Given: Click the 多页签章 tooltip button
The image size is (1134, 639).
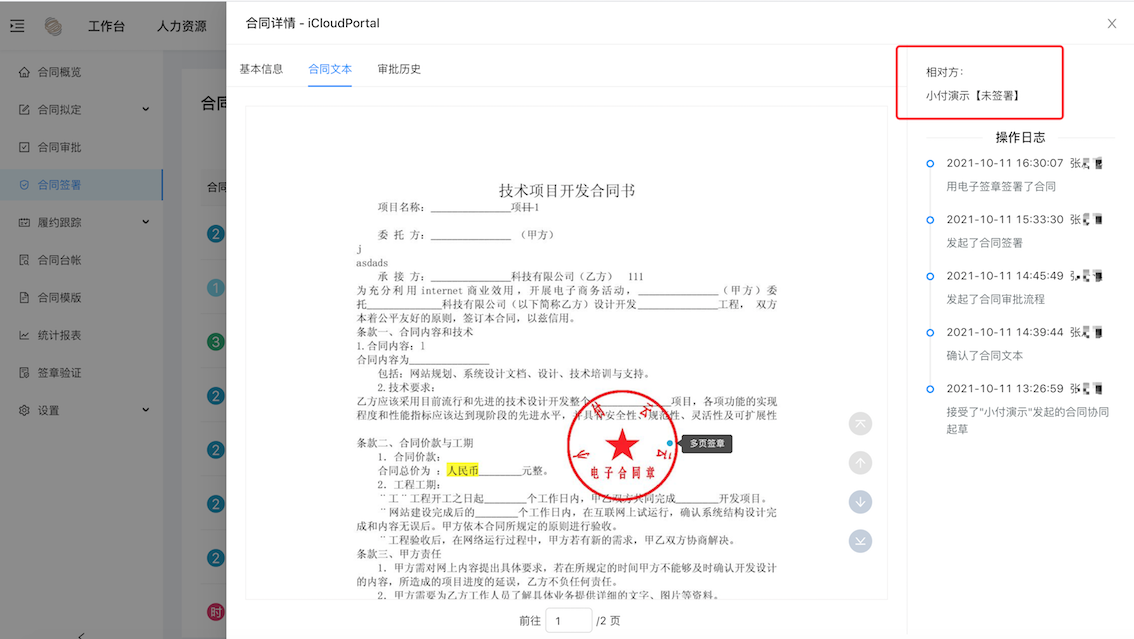Looking at the screenshot, I should coord(707,443).
